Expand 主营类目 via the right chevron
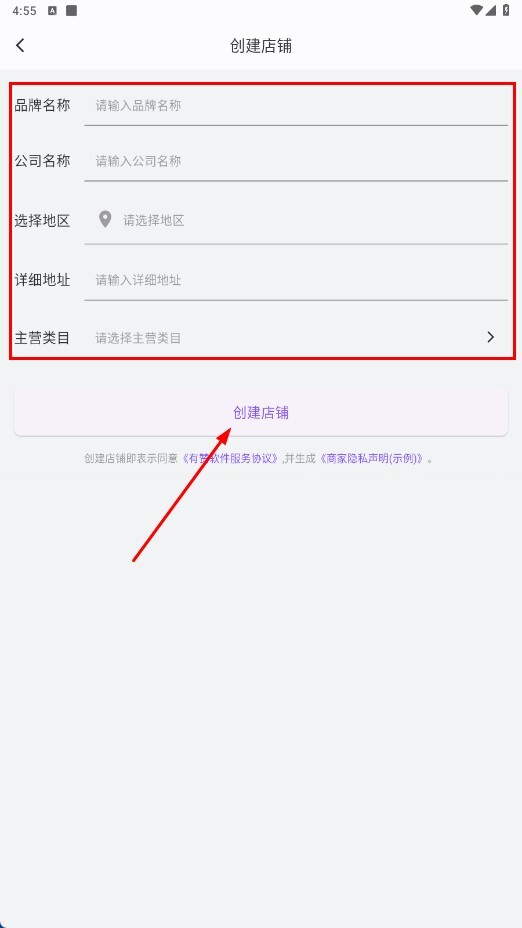Image resolution: width=522 pixels, height=928 pixels. 490,337
